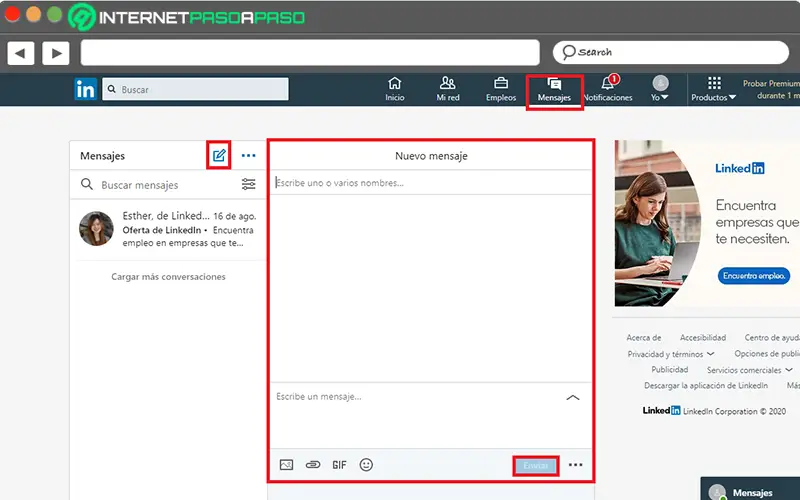The height and width of the screenshot is (500, 800).
Task: Open Opciones de publicidad footer link
Action: click(767, 354)
